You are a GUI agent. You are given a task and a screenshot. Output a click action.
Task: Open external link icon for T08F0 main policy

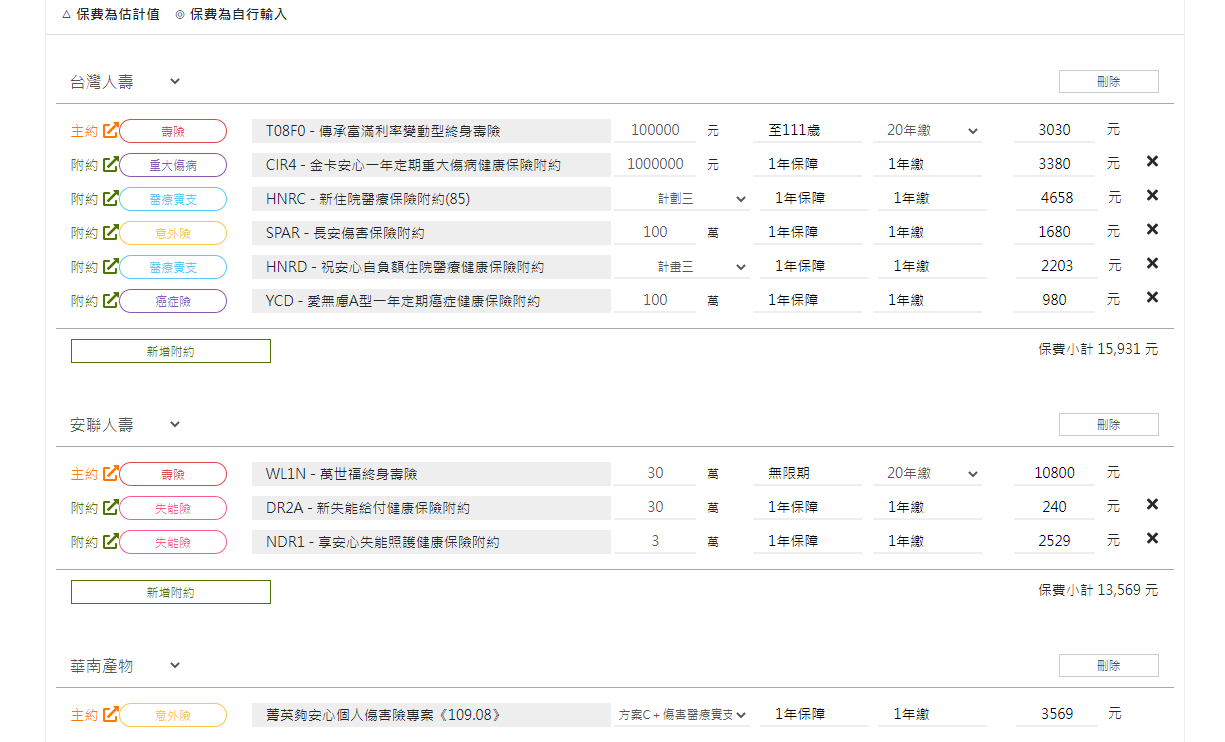pos(111,130)
